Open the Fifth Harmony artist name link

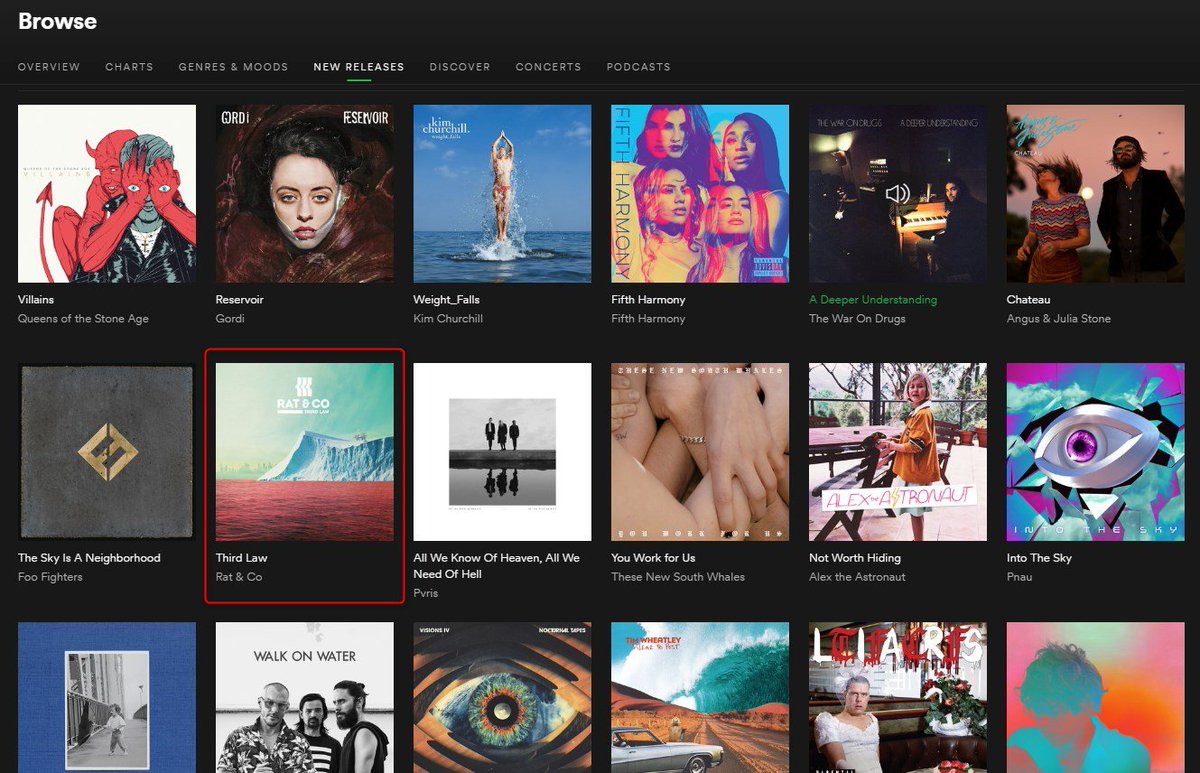pyautogui.click(x=648, y=319)
